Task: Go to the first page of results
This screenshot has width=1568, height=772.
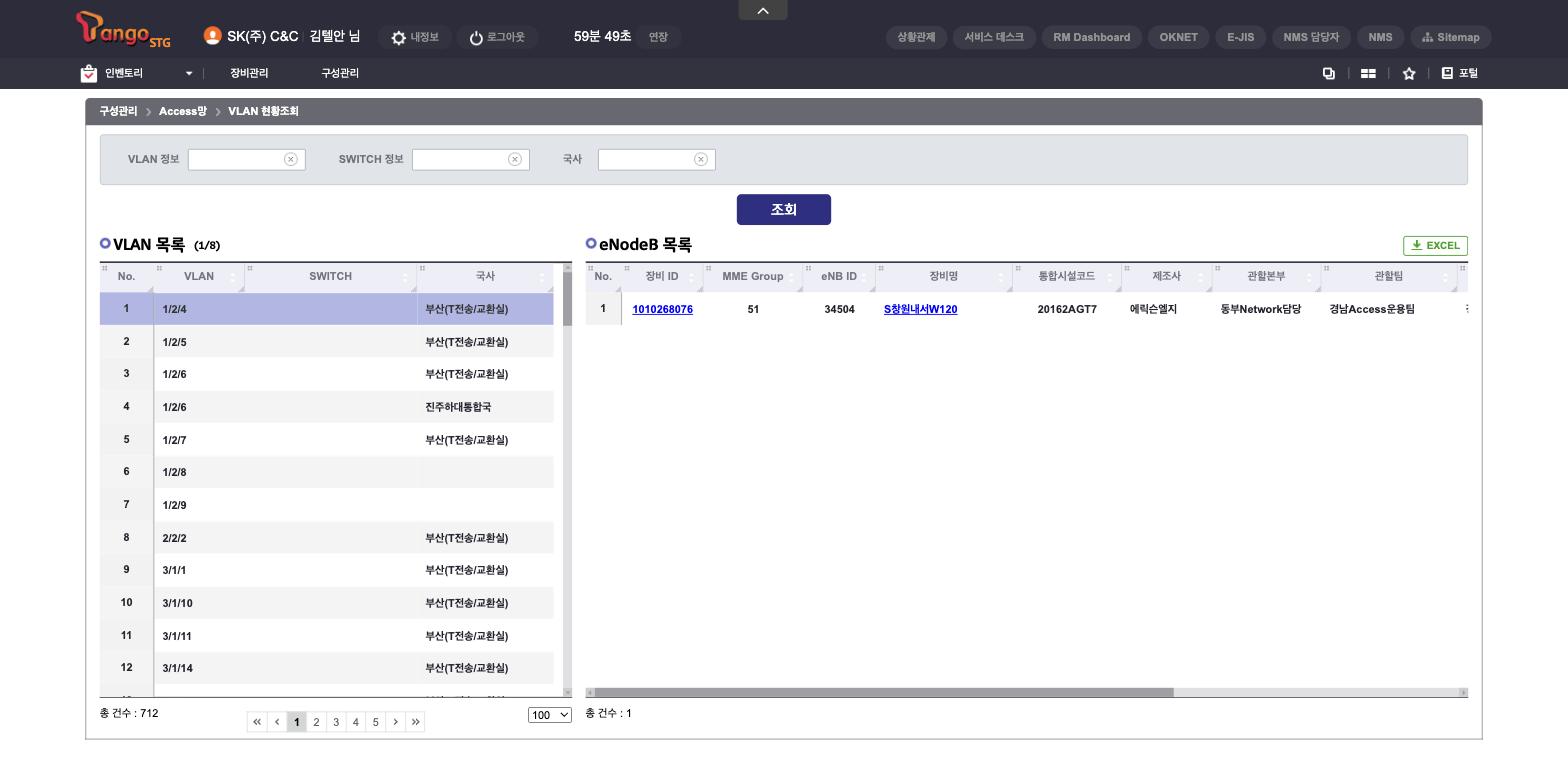Action: [x=257, y=722]
